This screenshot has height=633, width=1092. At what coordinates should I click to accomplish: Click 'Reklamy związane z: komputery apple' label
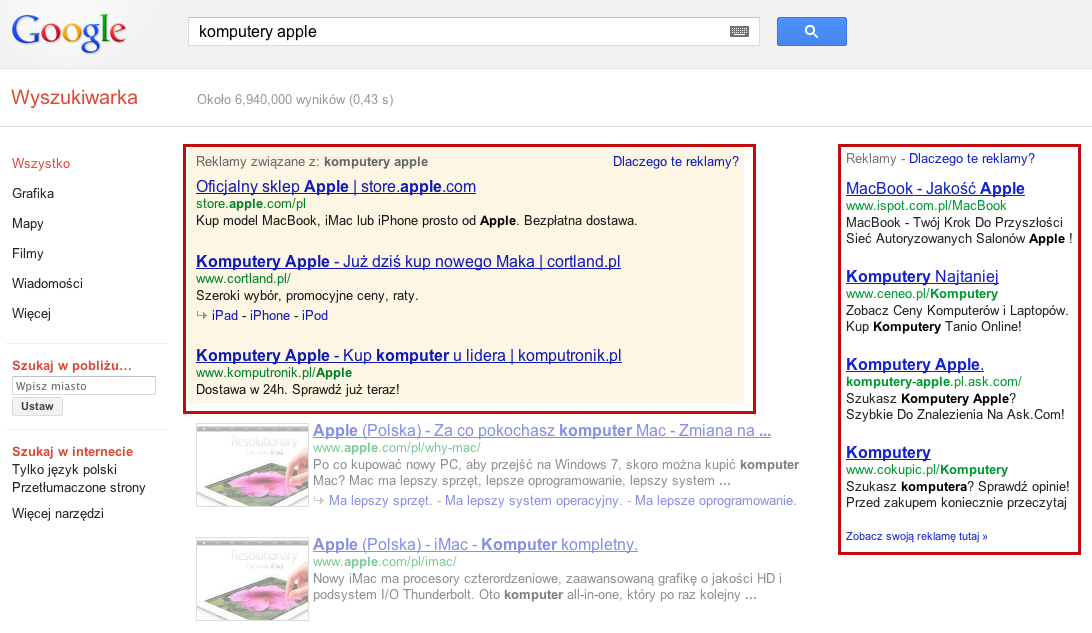(x=312, y=162)
